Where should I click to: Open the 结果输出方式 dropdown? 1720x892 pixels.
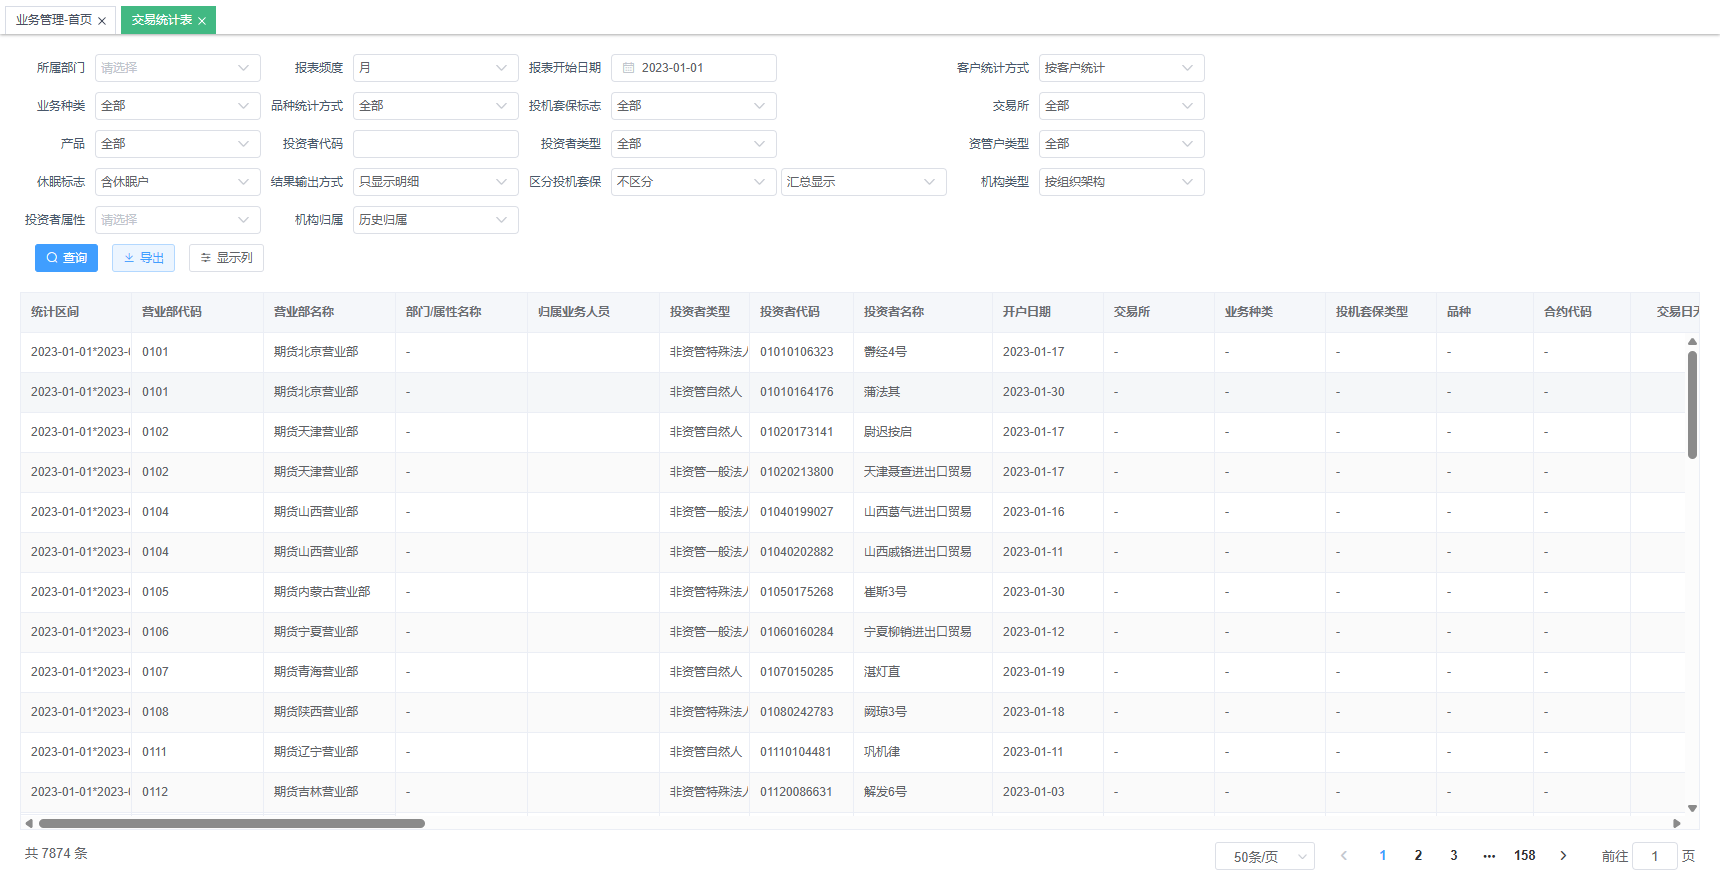point(436,182)
